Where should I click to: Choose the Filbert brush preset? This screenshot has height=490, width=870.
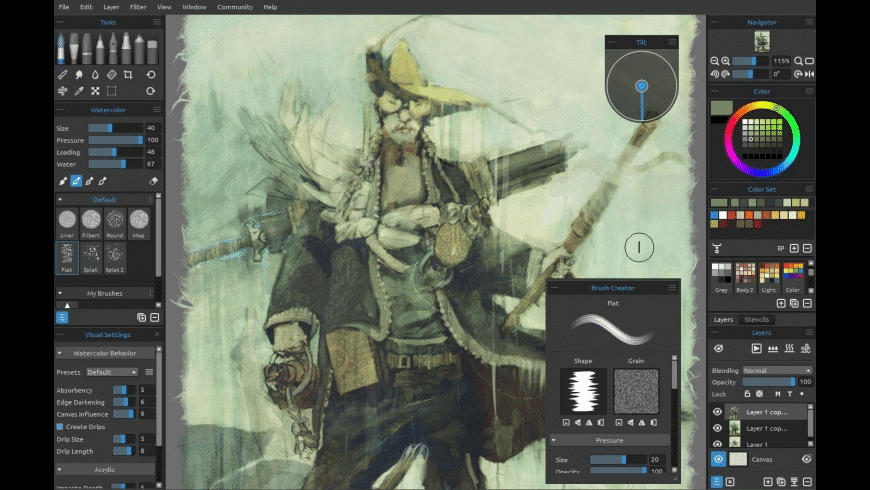(91, 224)
